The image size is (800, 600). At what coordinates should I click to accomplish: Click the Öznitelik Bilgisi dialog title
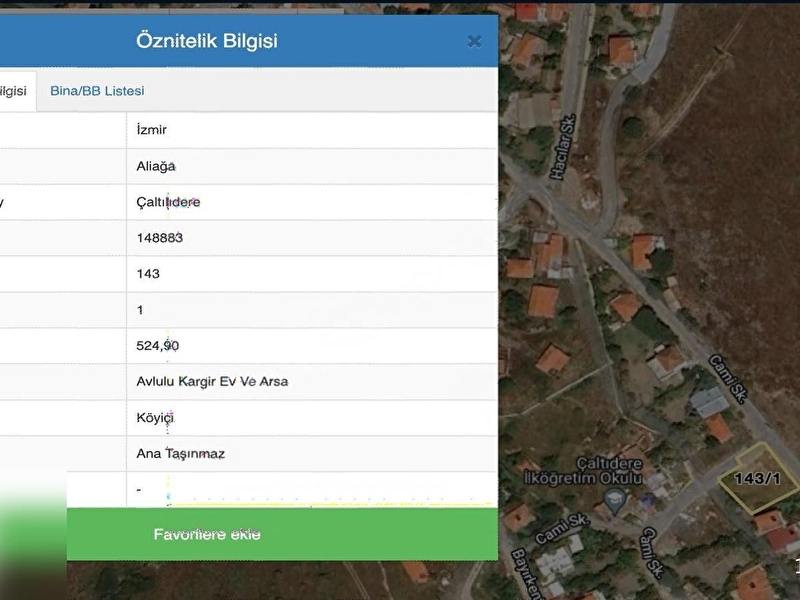207,41
